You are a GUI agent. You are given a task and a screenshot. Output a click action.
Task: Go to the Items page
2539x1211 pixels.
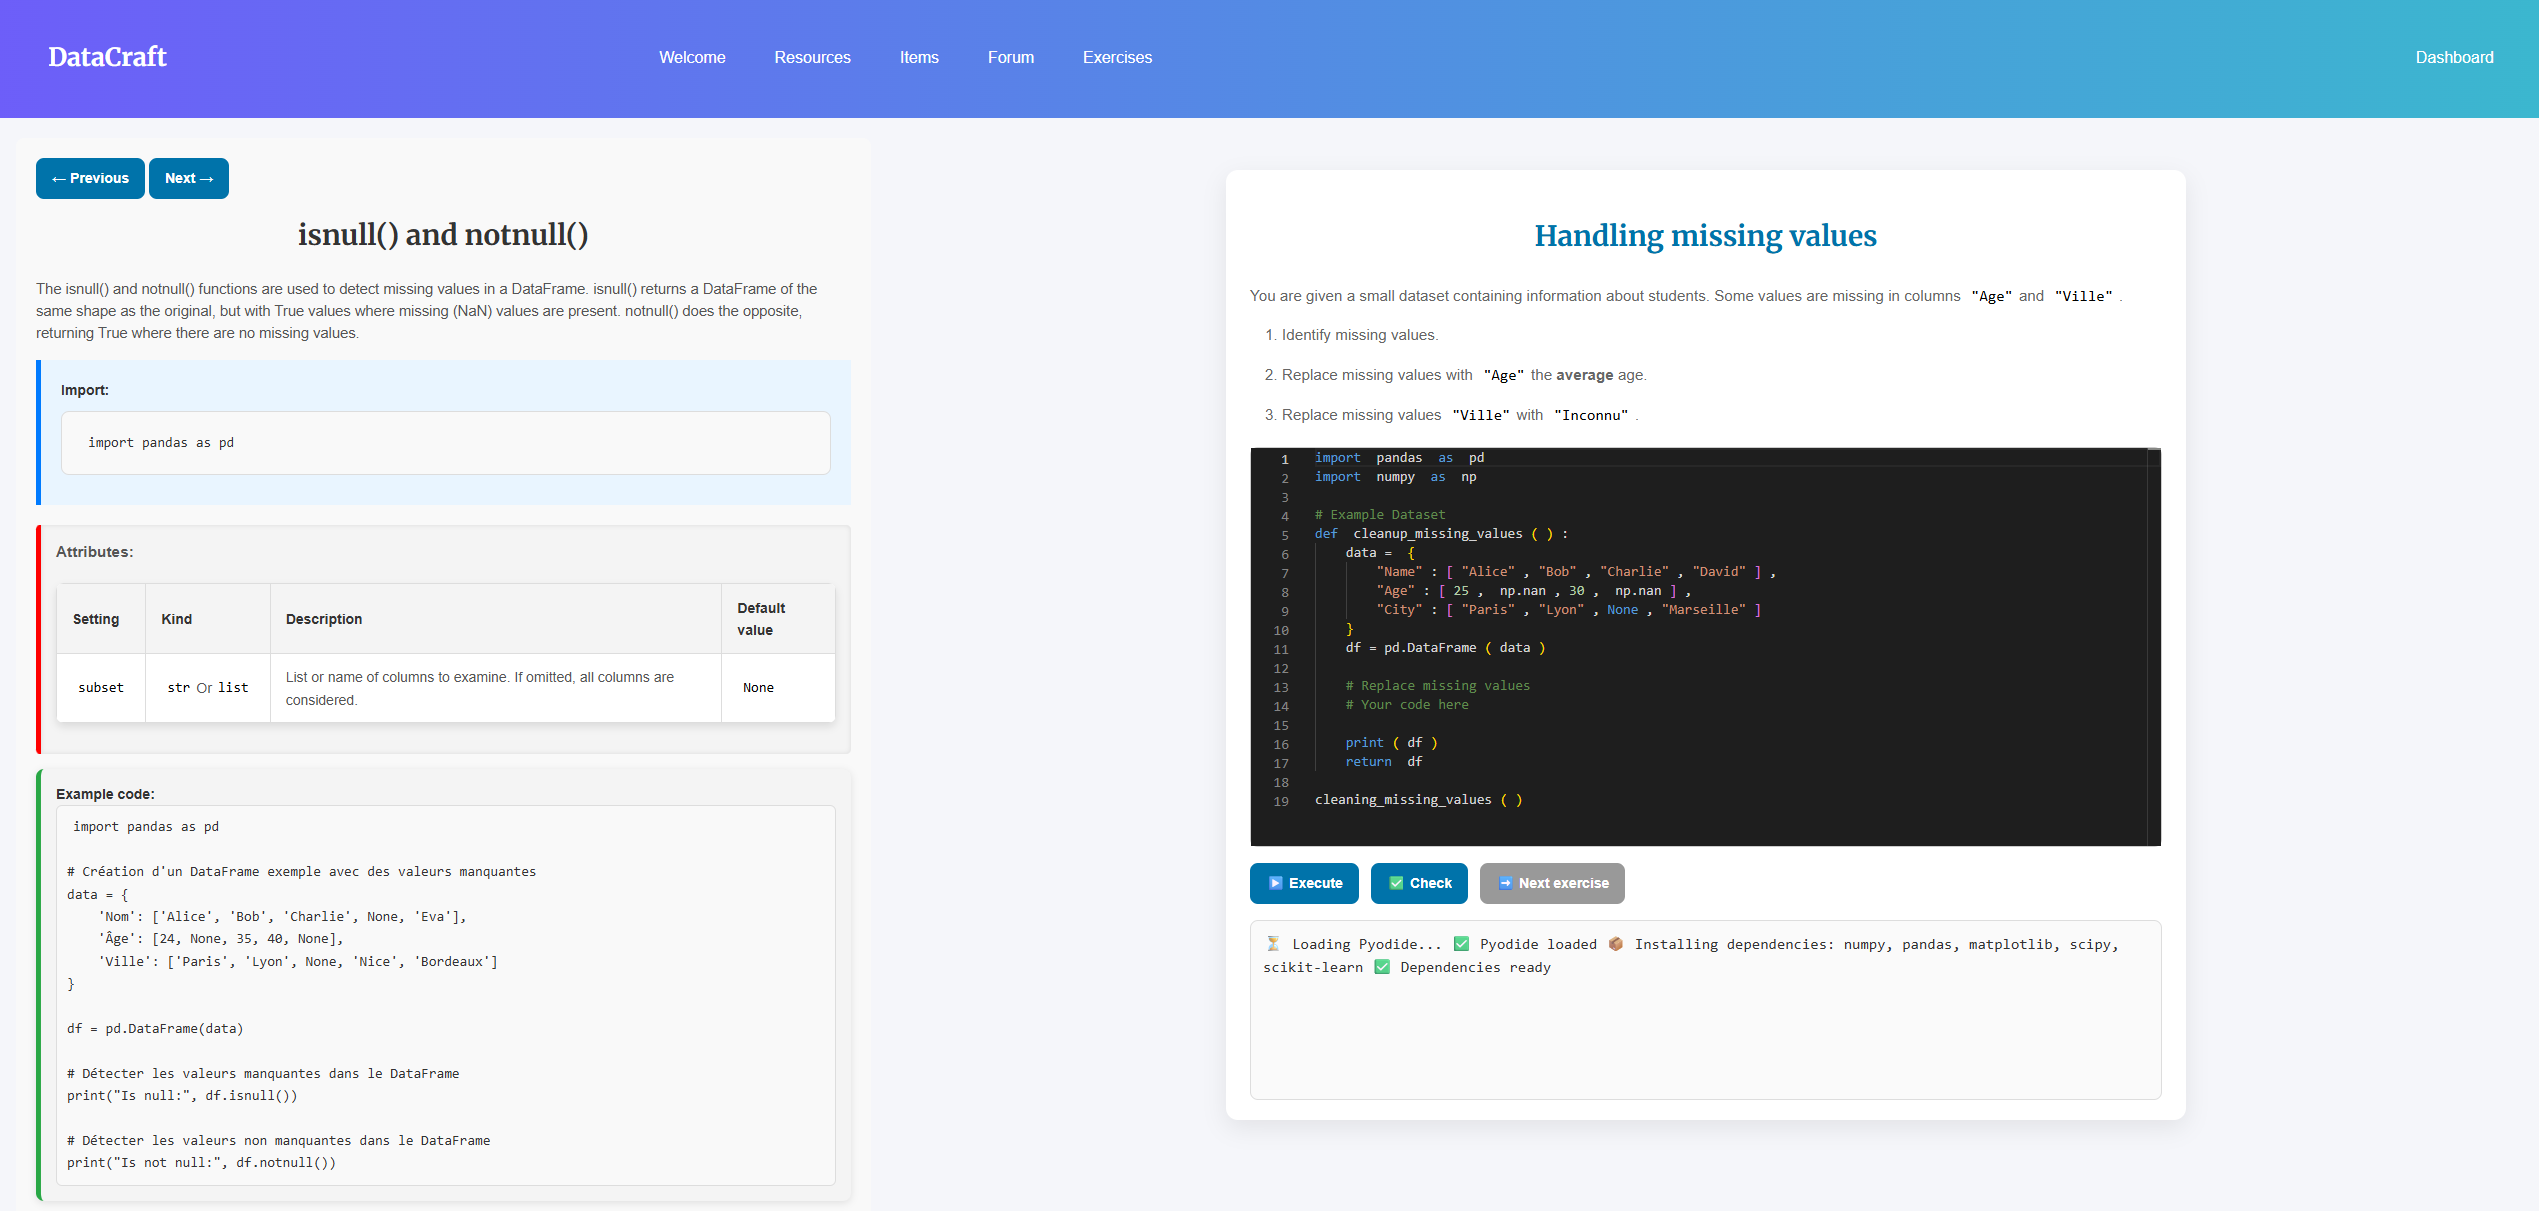pyautogui.click(x=919, y=57)
